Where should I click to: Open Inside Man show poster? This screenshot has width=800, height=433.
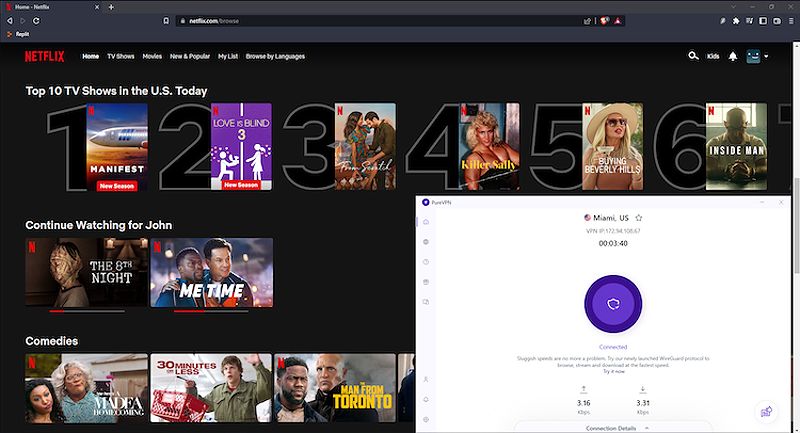(736, 147)
